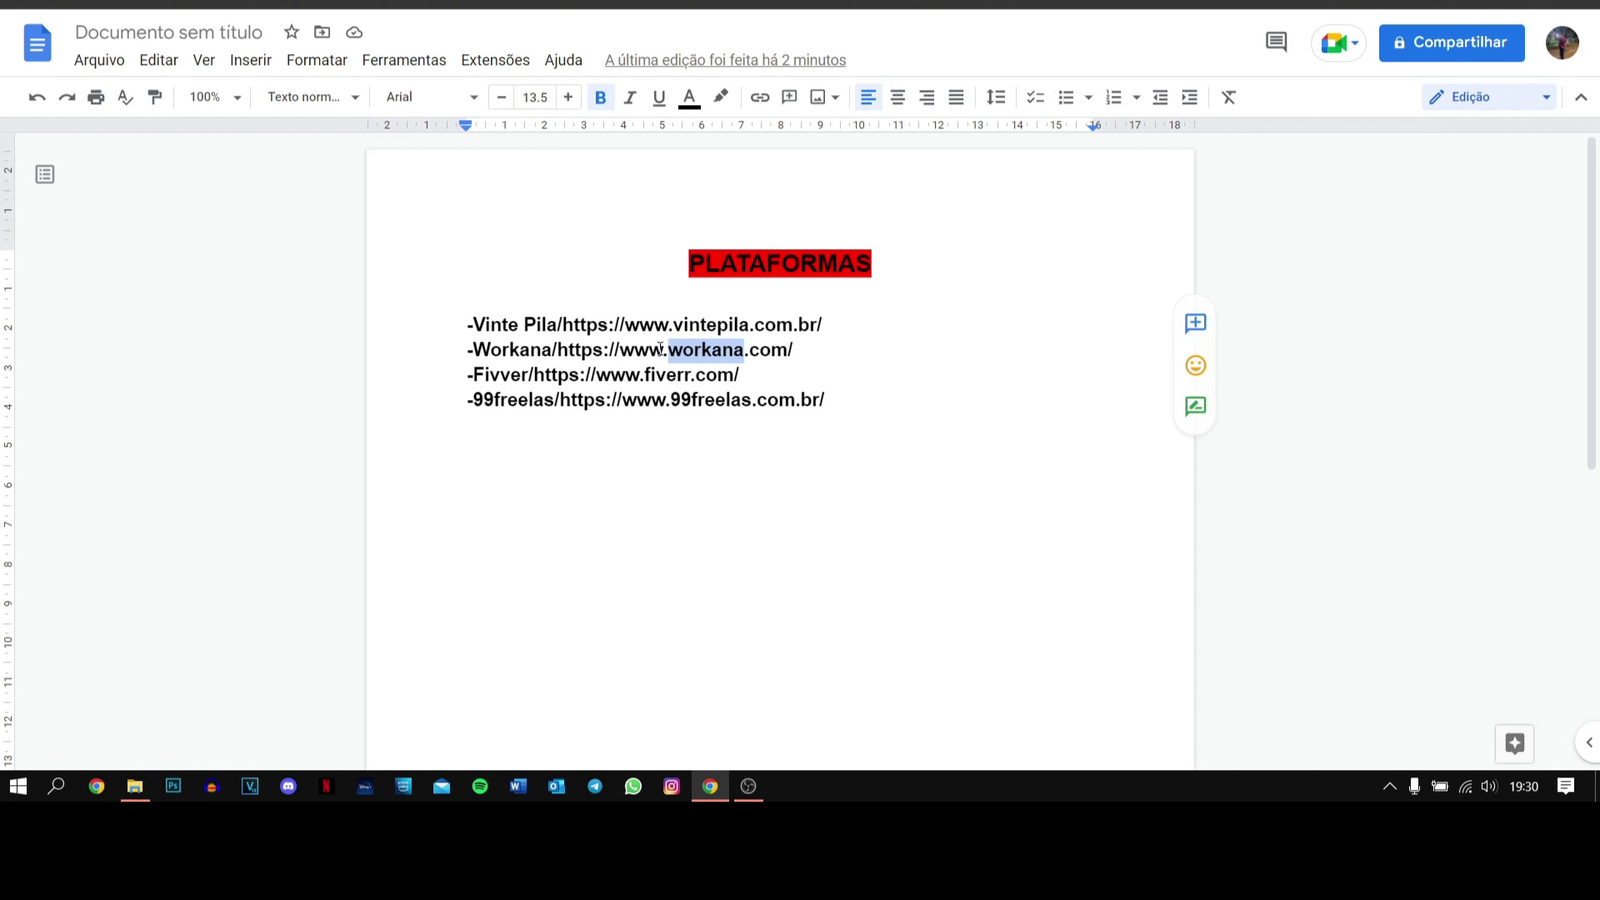
Task: Decrease the paragraph indent
Action: click(1160, 97)
